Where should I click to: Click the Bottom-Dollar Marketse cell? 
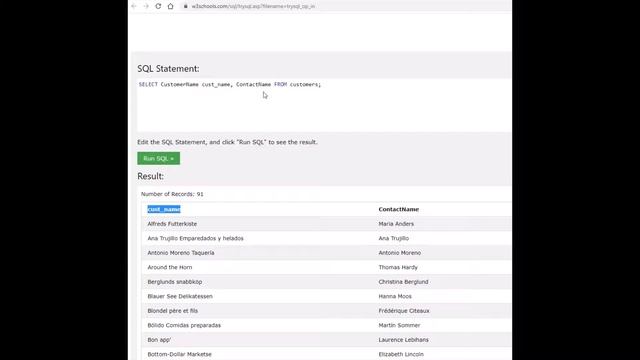pyautogui.click(x=180, y=354)
